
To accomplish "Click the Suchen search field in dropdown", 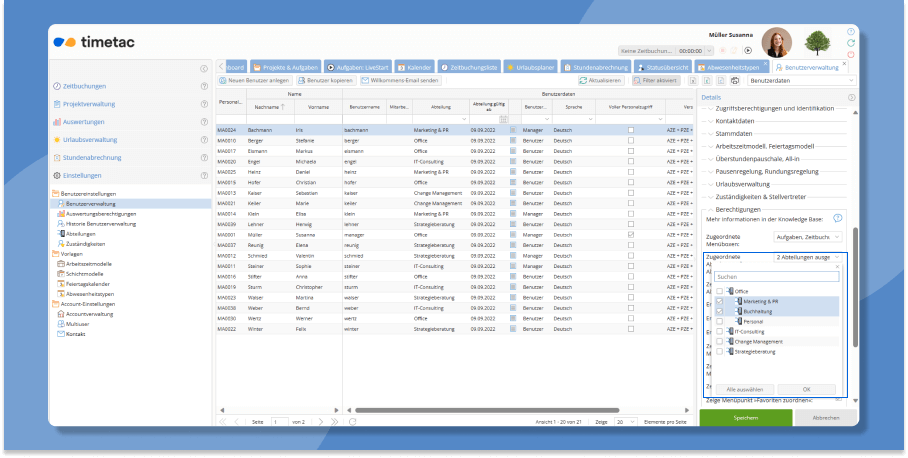I will [x=776, y=276].
